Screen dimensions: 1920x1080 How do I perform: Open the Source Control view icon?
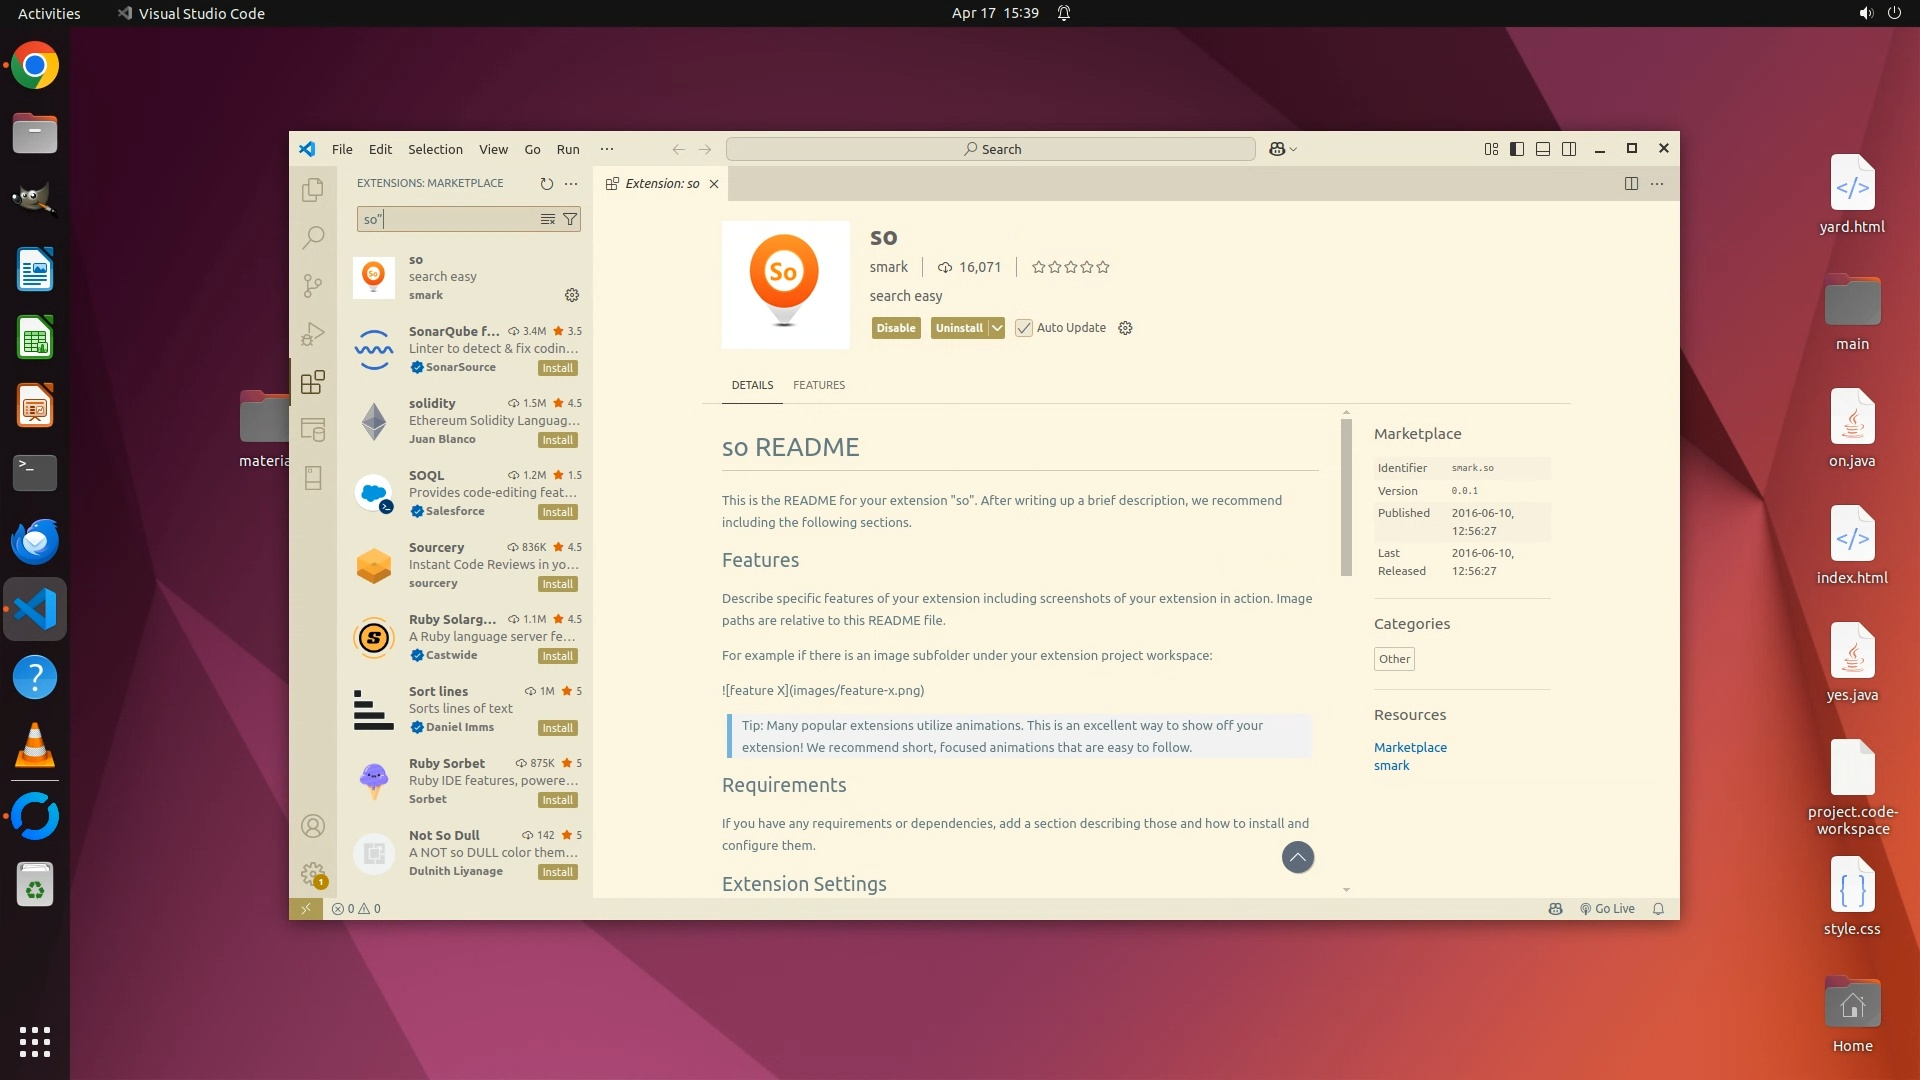pos(313,286)
